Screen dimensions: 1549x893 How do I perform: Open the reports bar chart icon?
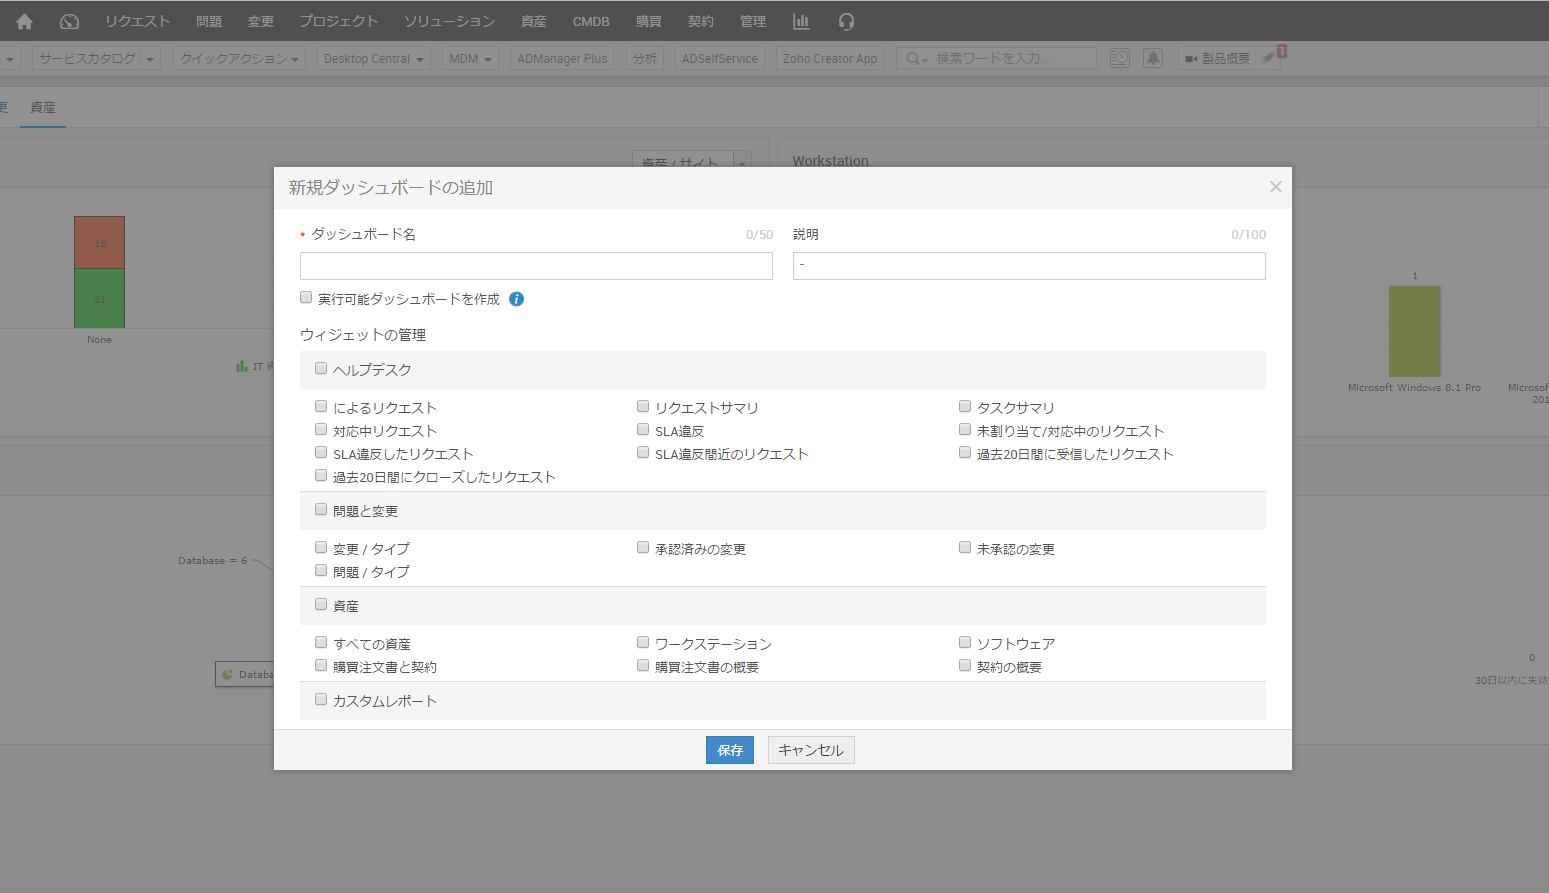click(801, 21)
